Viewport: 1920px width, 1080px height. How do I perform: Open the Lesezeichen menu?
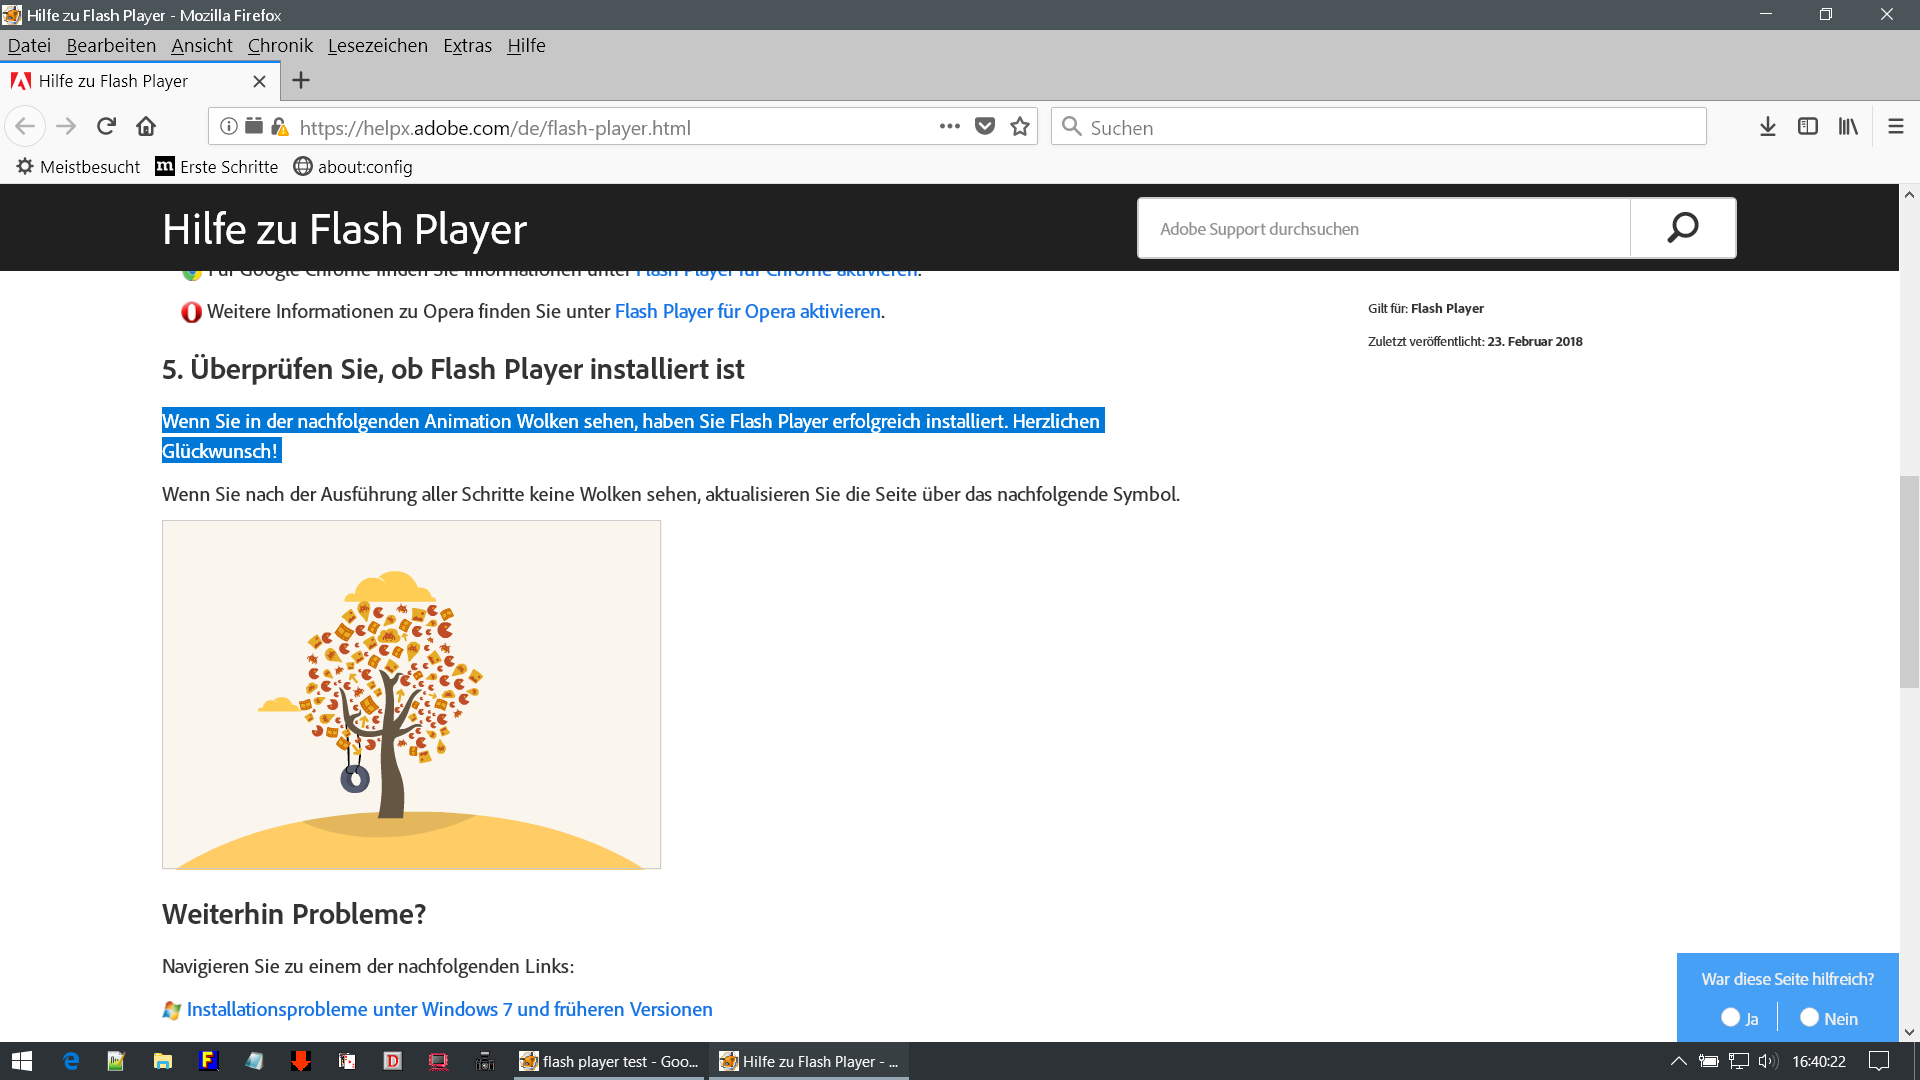click(x=377, y=45)
